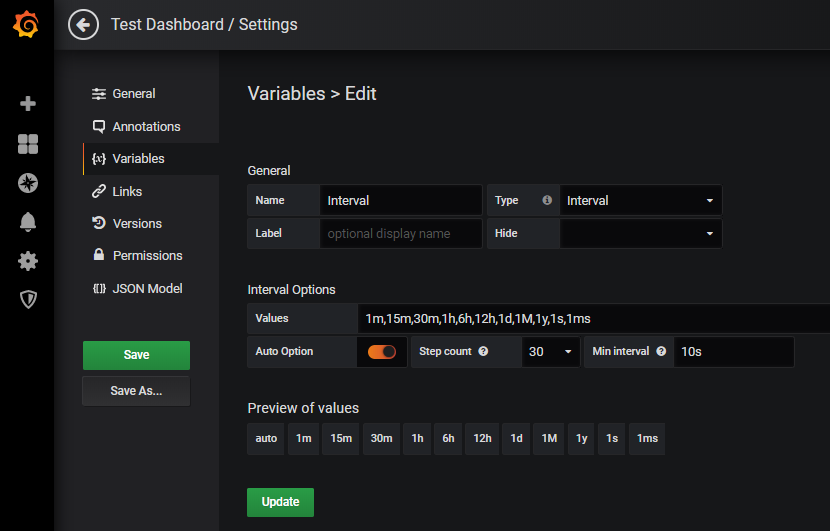Open the Explore compass icon
Viewport: 830px width, 531px height.
[28, 183]
